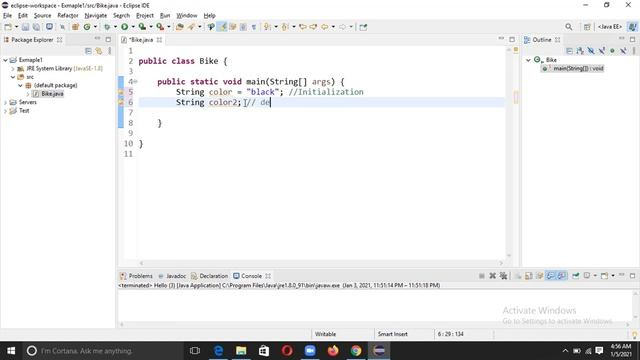640x360 pixels.
Task: Expand the Bike.java tree node
Action: pyautogui.click(x=28, y=94)
